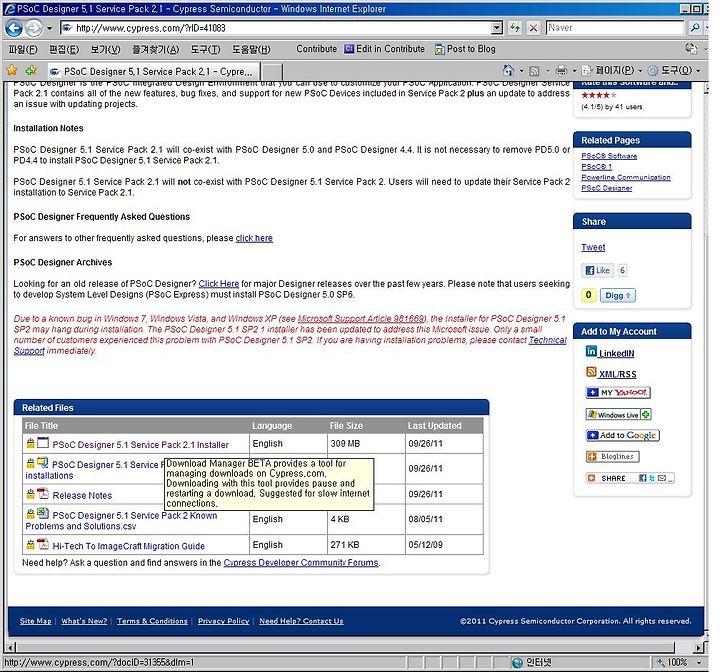Viewport: 720px width, 672px height.
Task: Click the SHARE bookmark button
Action: tap(630, 478)
